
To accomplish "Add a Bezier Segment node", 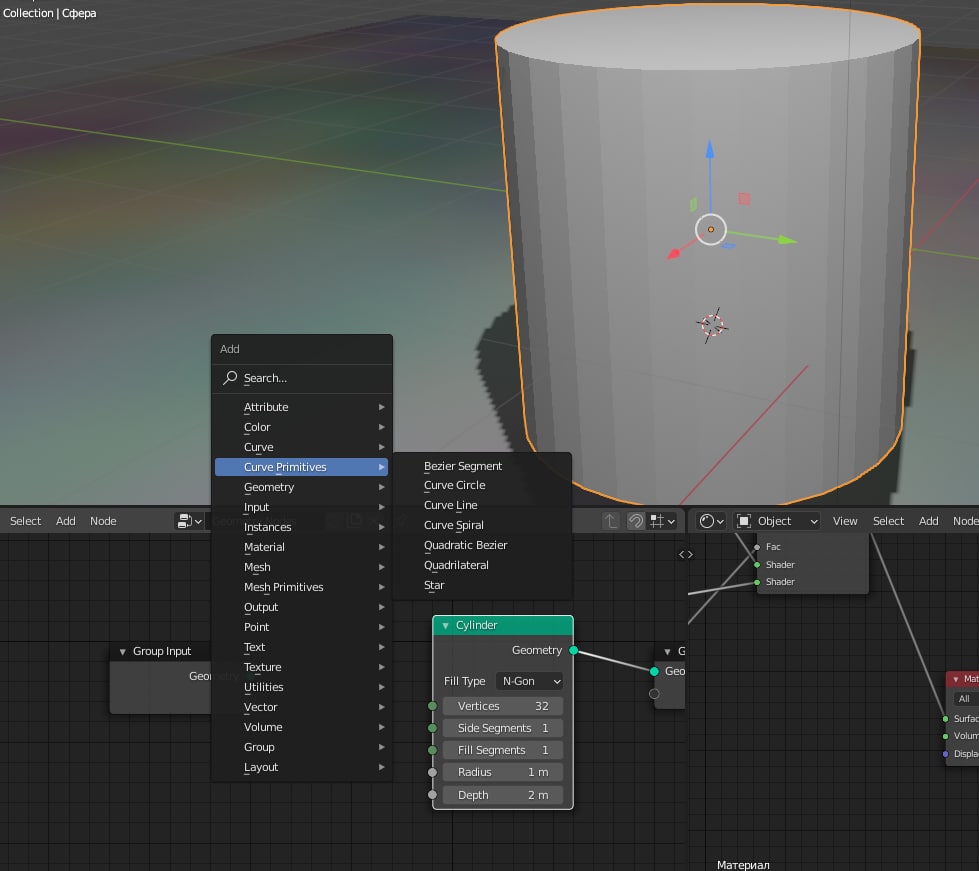I will 482,466.
